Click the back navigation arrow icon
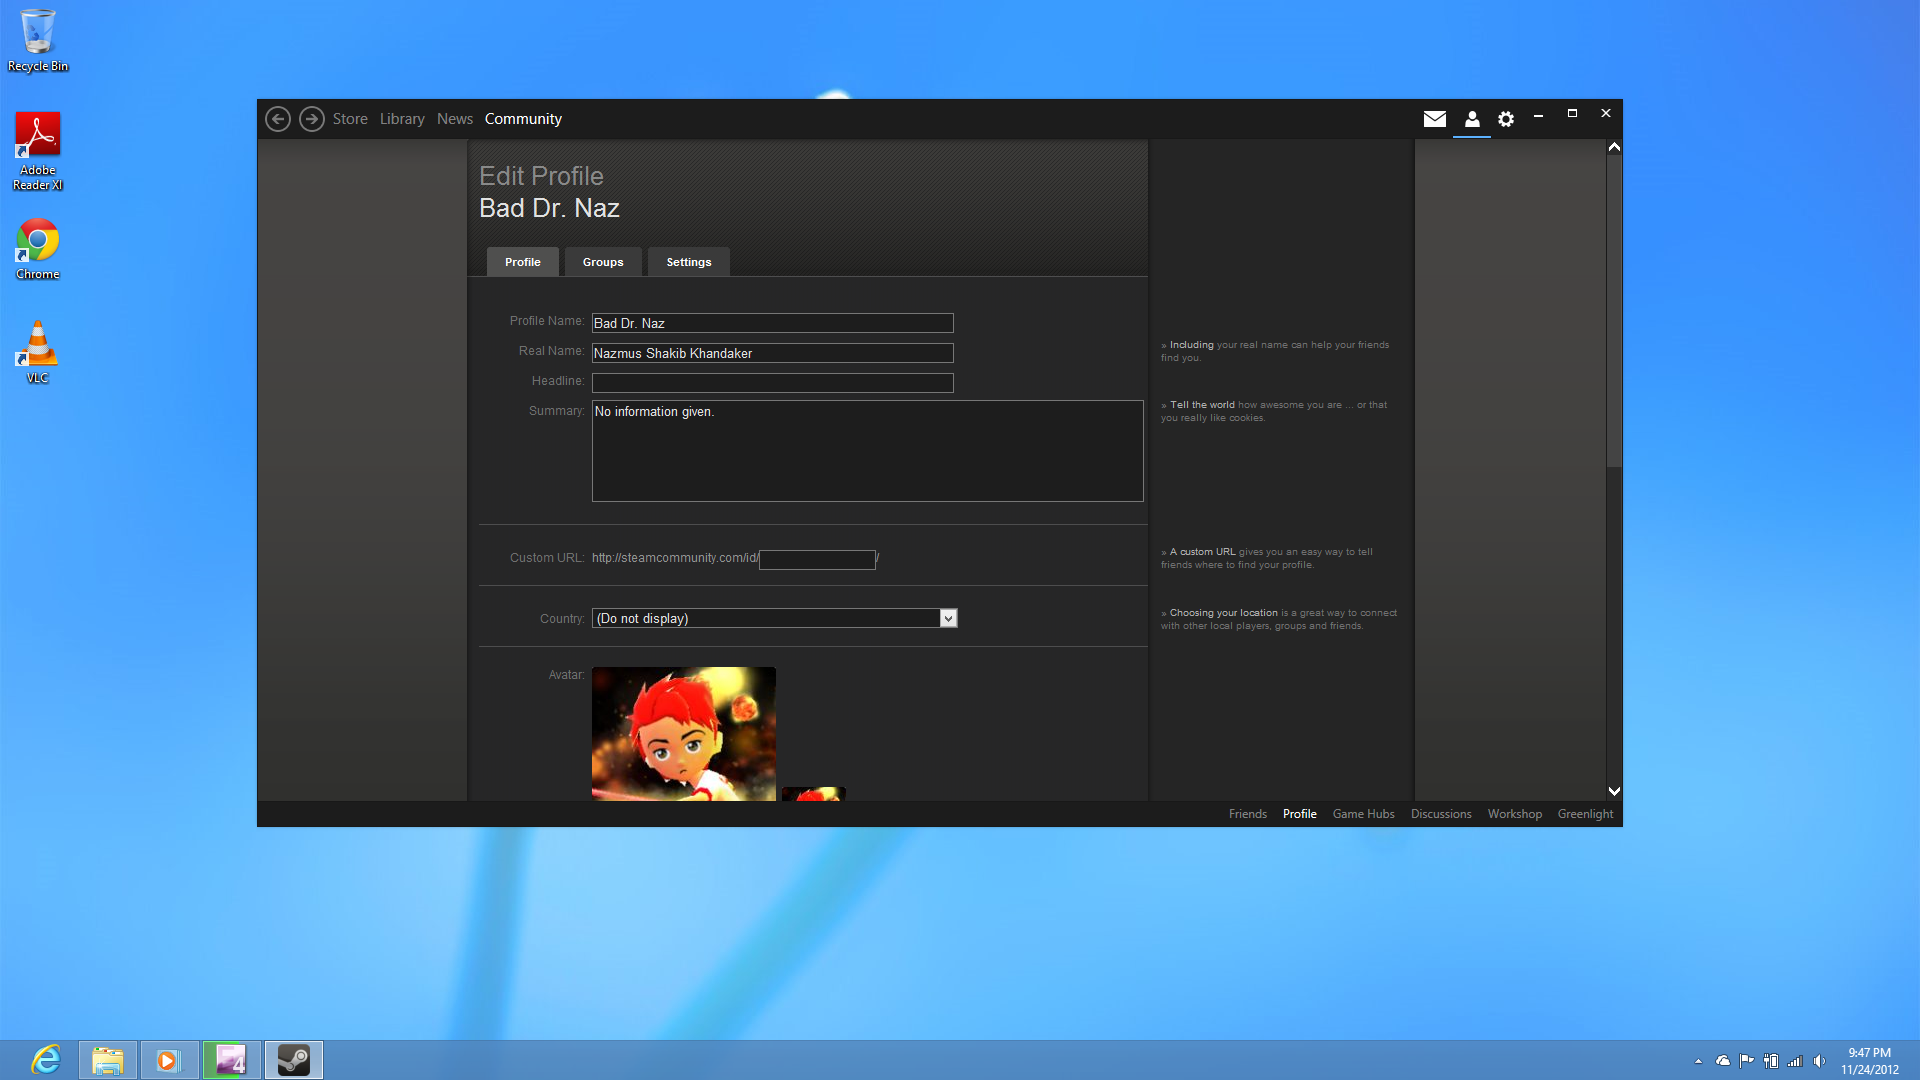The width and height of the screenshot is (1920, 1080). [x=278, y=119]
